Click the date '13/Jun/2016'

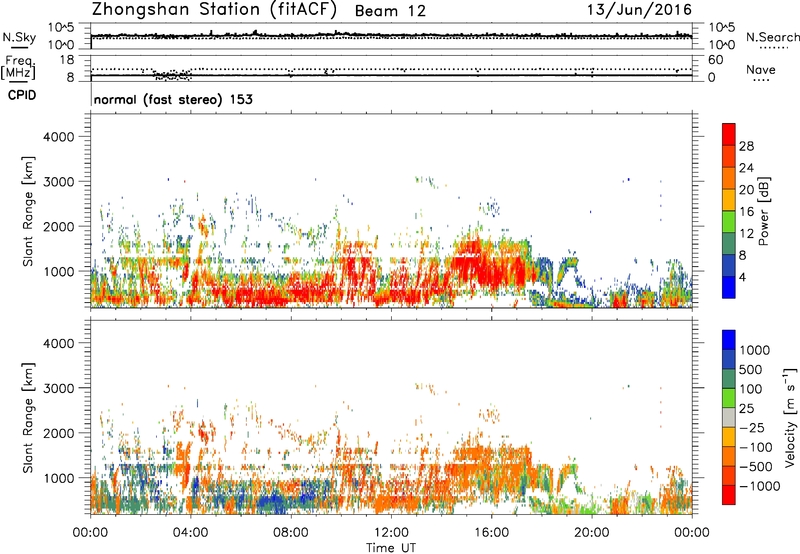(639, 10)
